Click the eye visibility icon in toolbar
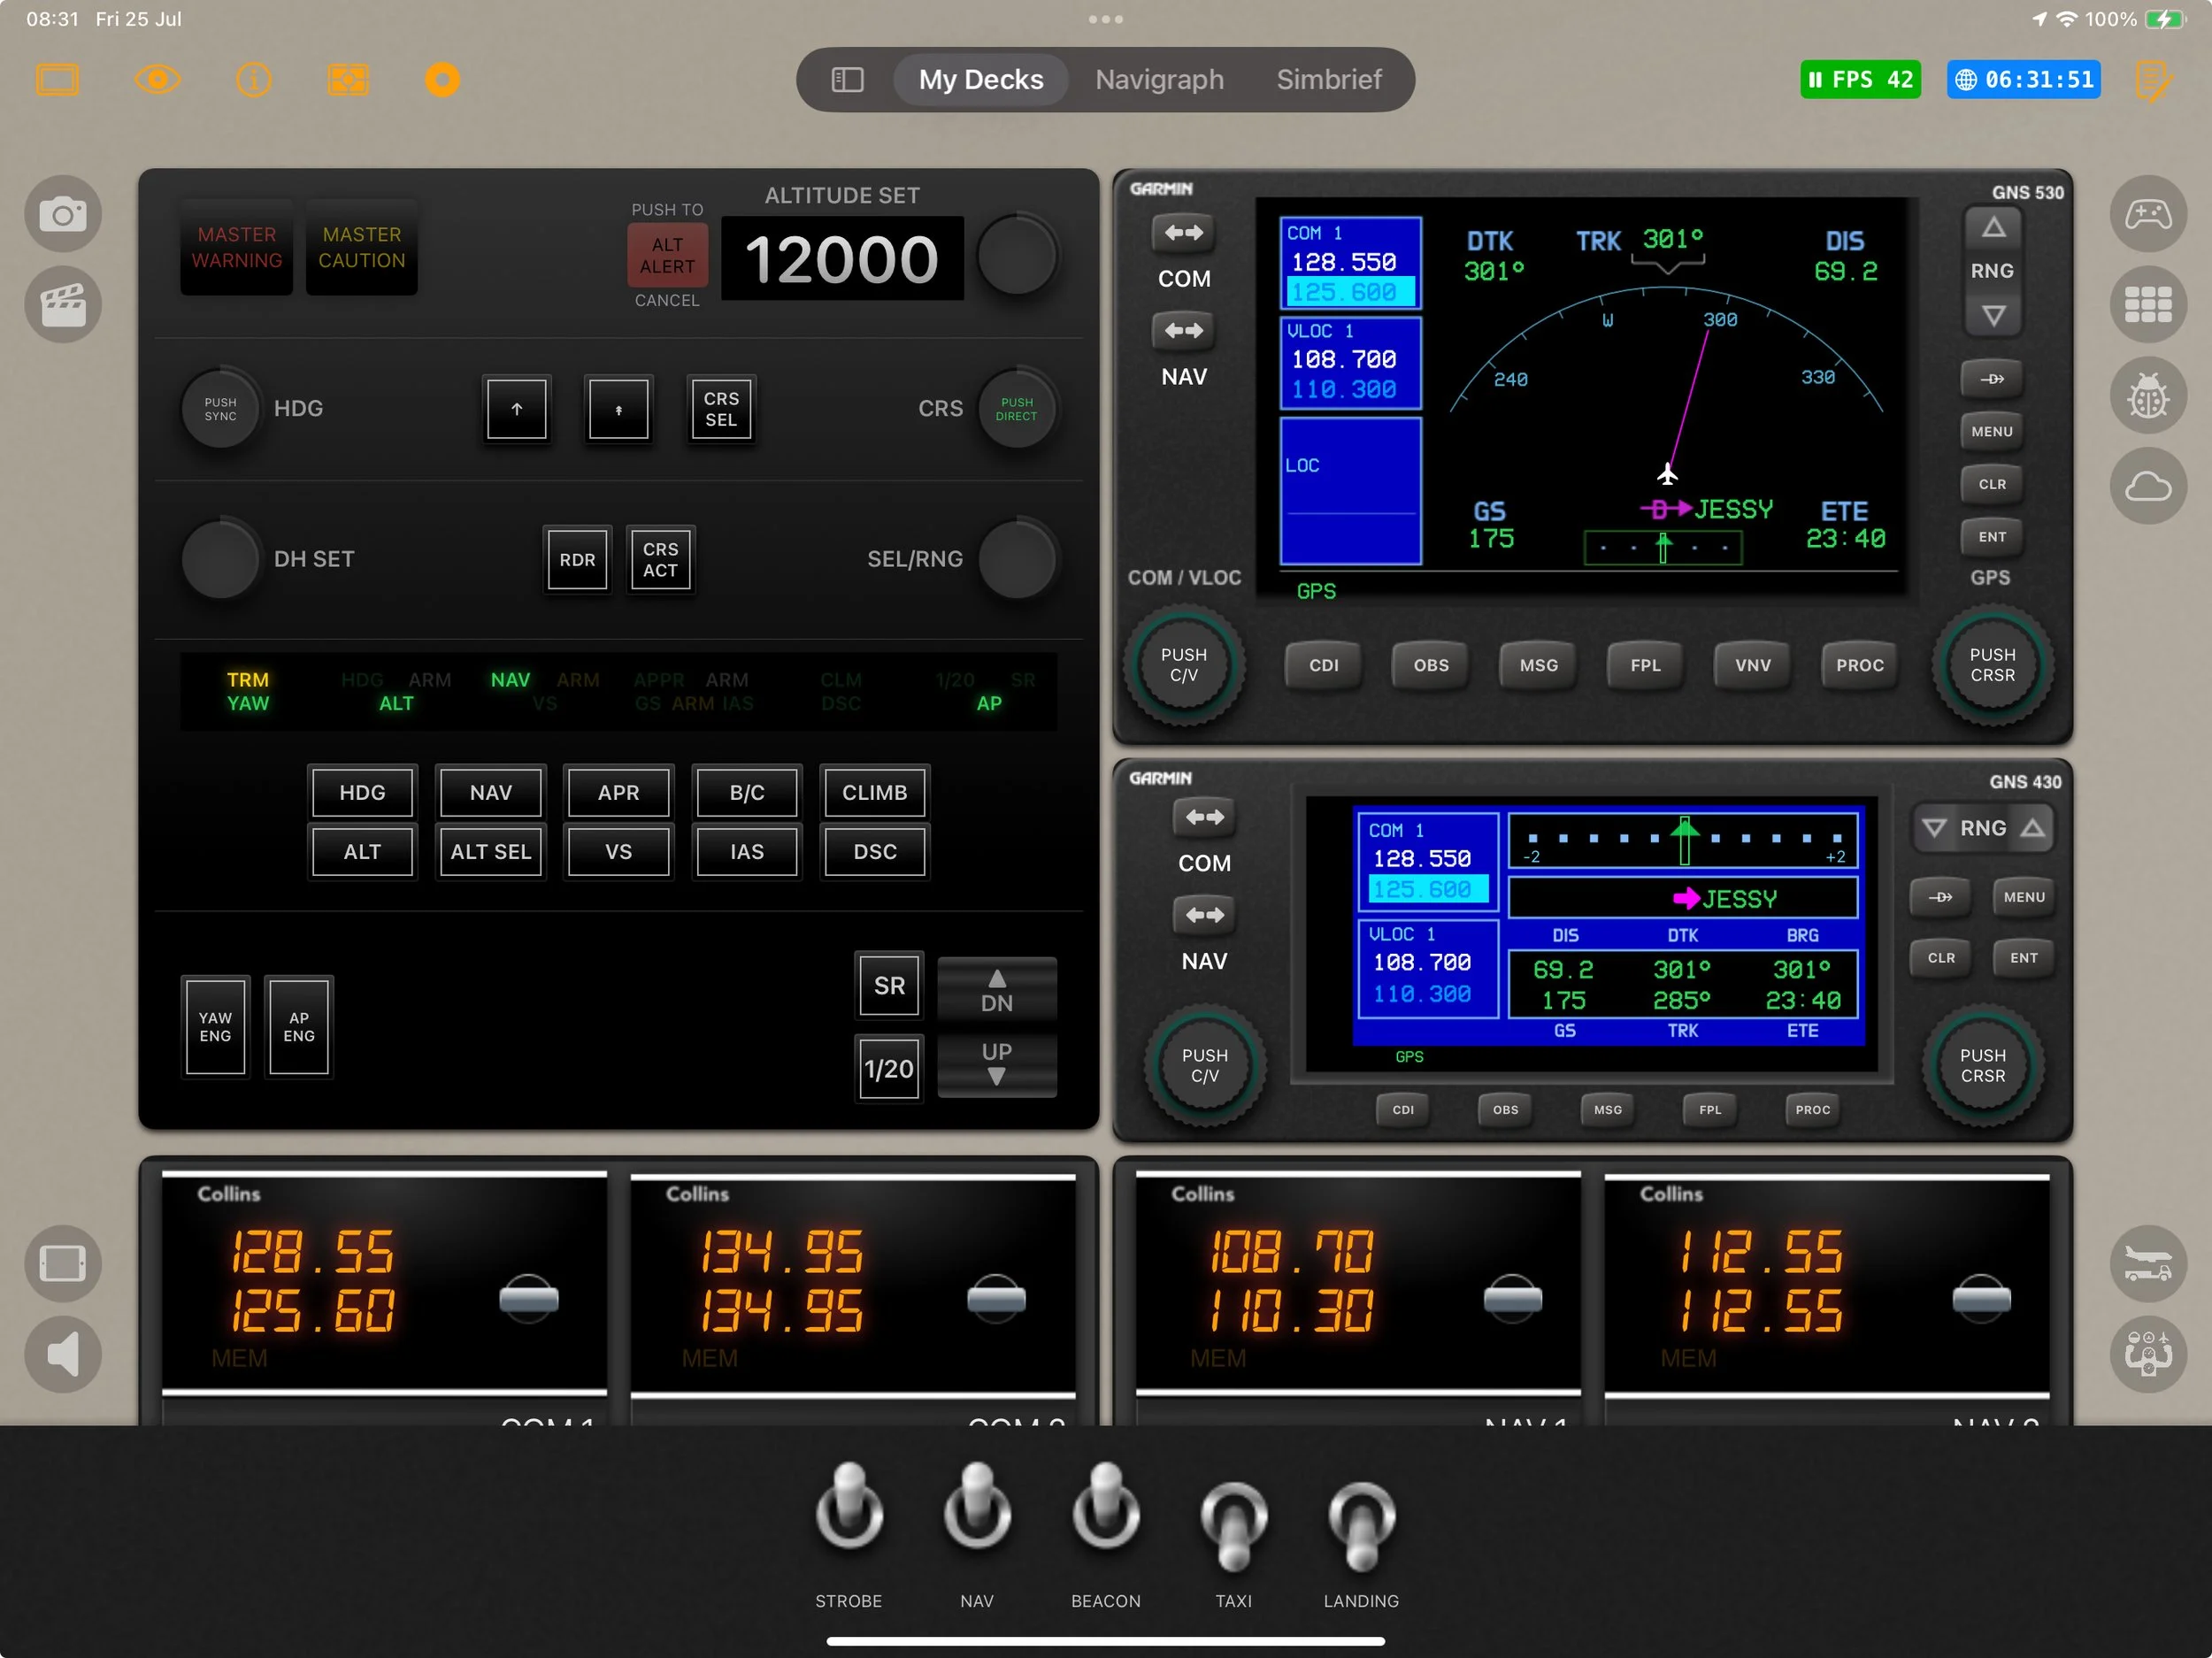The height and width of the screenshot is (1658, 2212). point(157,79)
